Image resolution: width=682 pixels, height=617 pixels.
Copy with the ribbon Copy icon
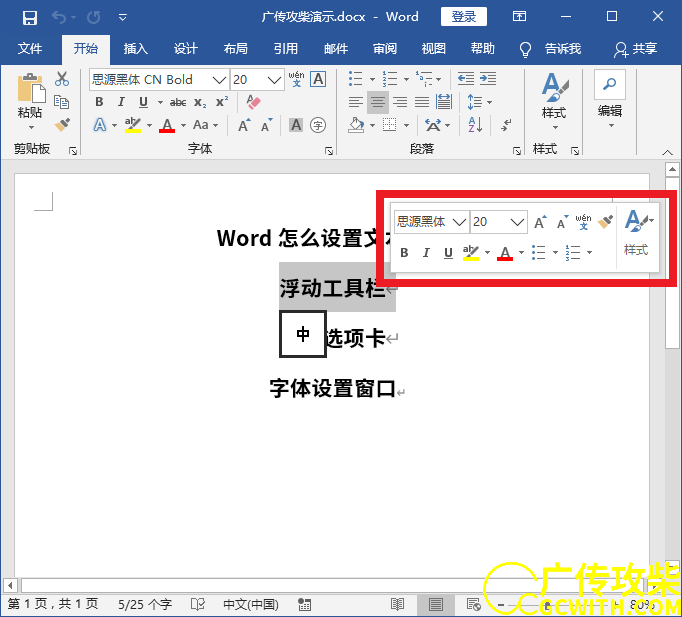[61, 102]
